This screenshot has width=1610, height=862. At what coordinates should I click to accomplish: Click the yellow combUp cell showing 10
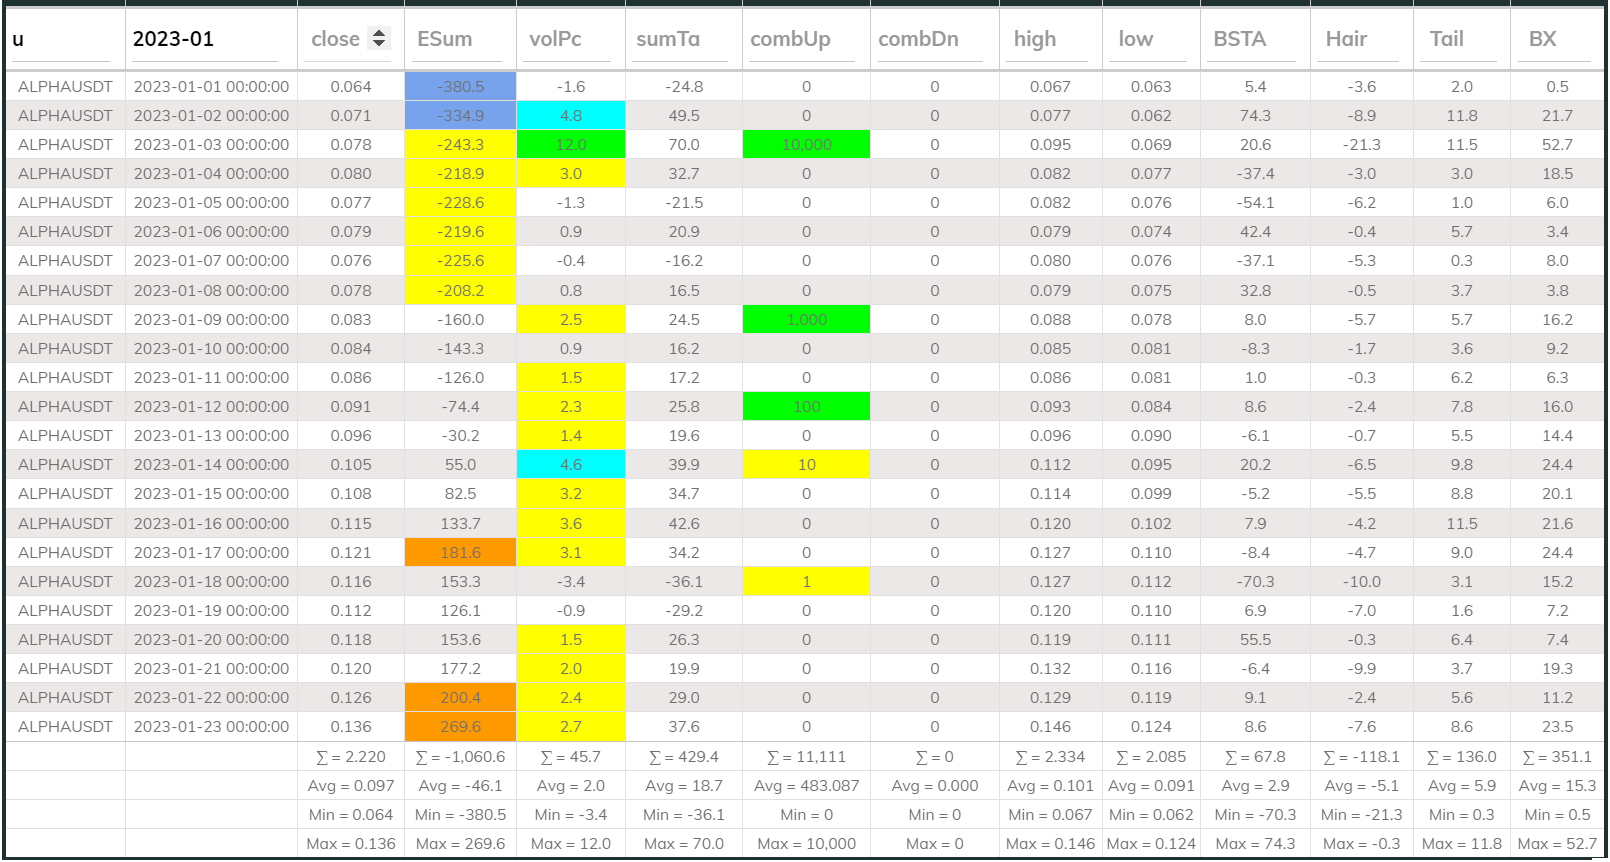(x=806, y=465)
